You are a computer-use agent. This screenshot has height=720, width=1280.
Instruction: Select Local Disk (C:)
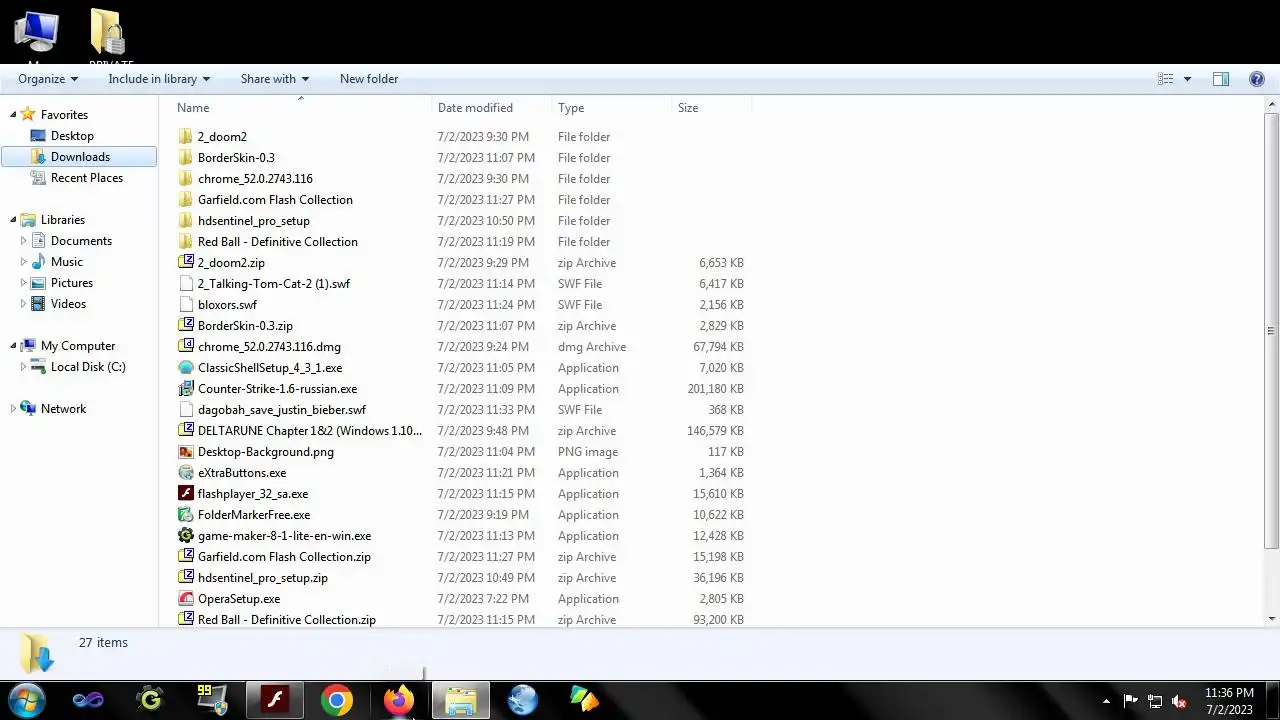point(88,367)
